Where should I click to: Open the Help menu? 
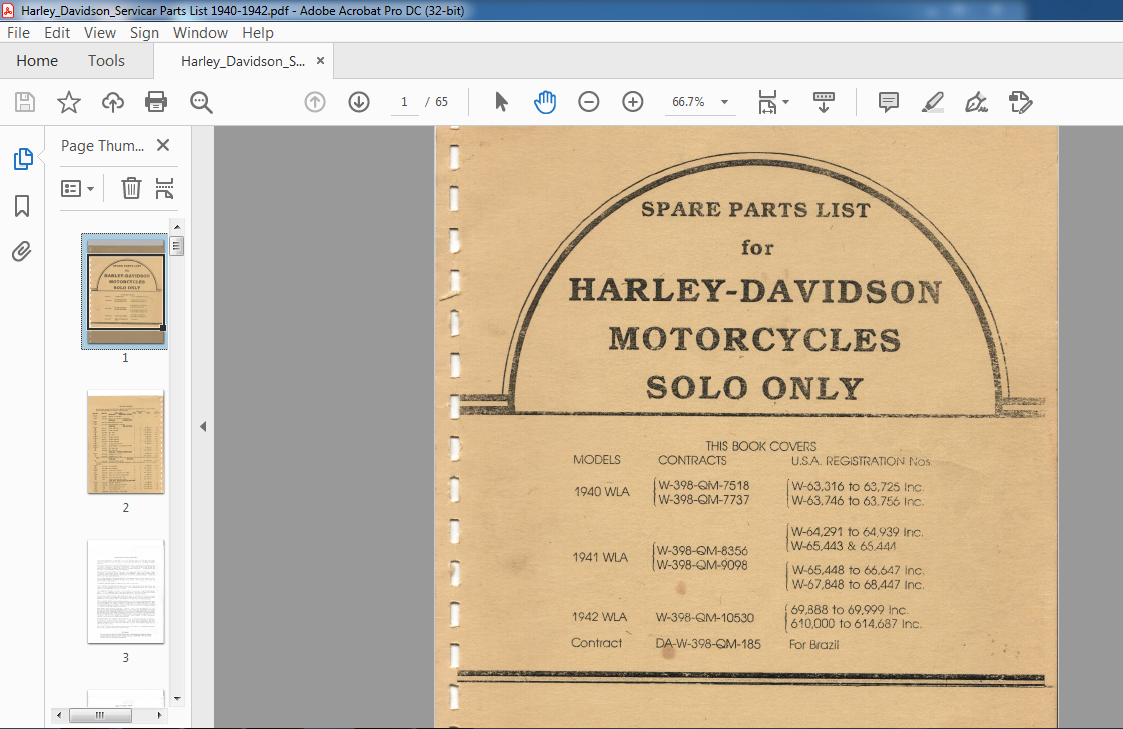[258, 33]
